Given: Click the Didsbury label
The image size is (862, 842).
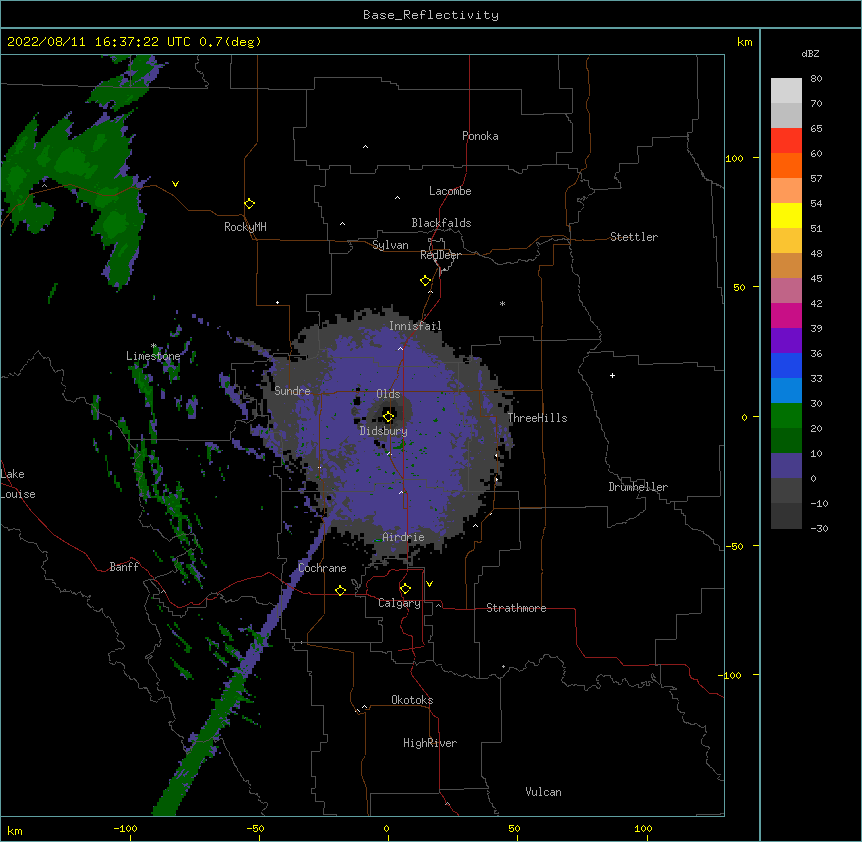Looking at the screenshot, I should click(384, 431).
